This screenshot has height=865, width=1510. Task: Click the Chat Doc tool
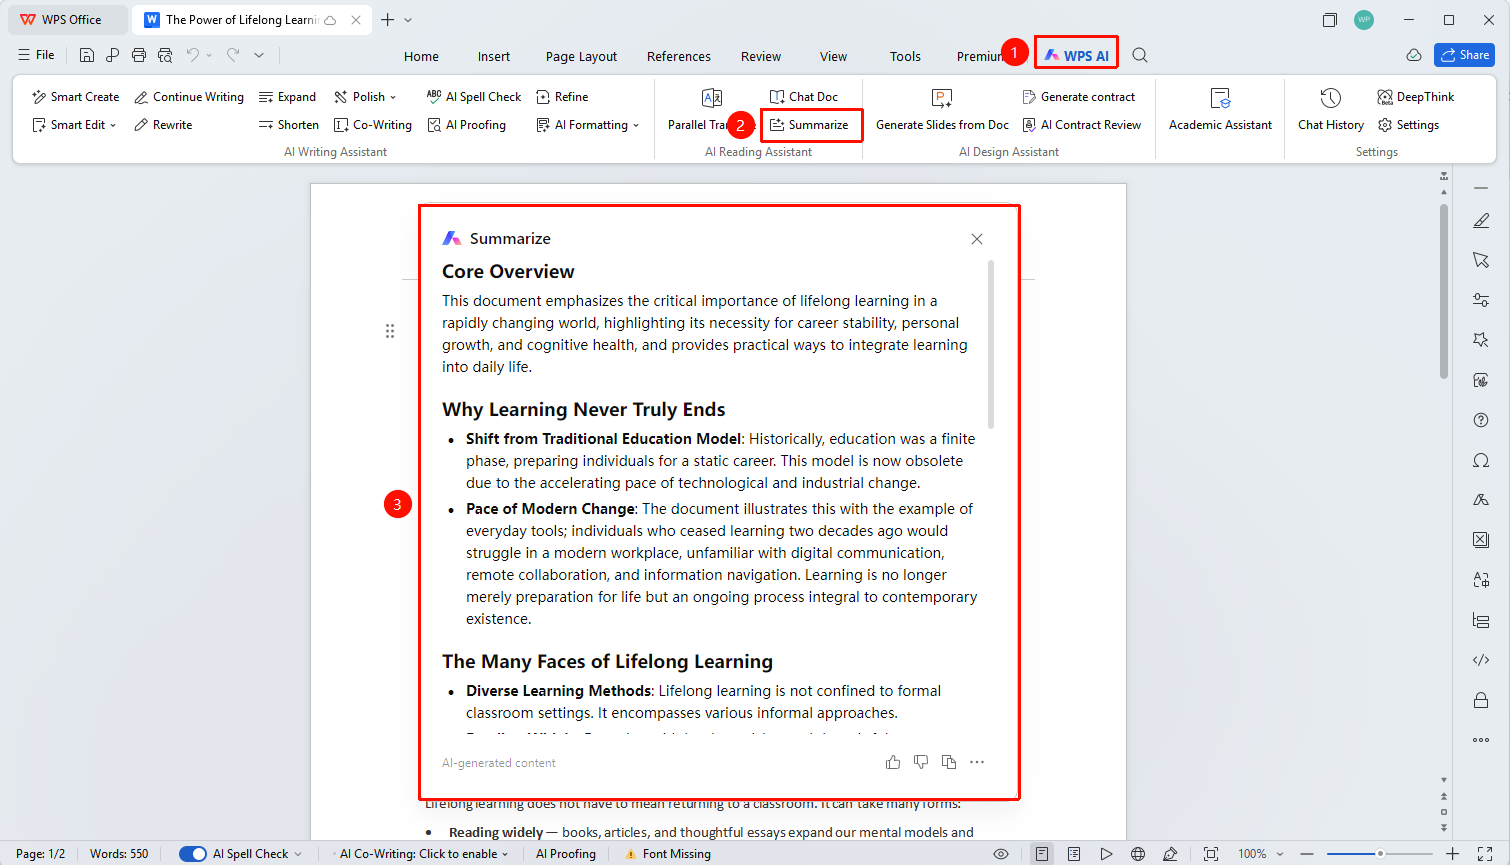804,97
